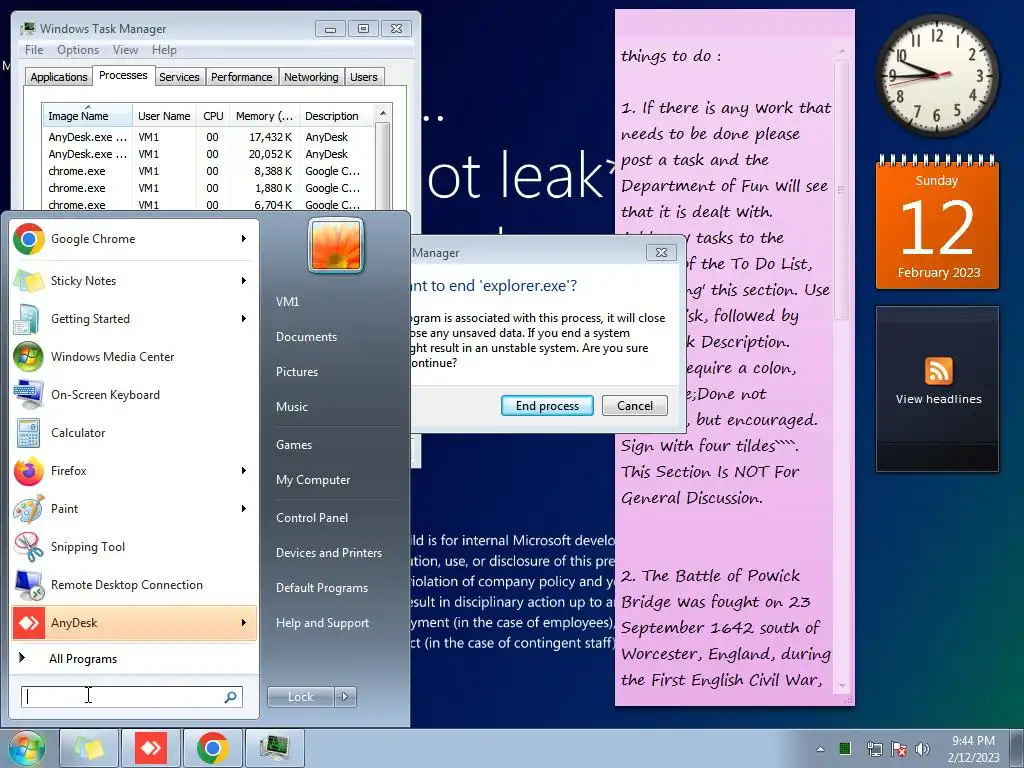Expand Sticky Notes jump list arrow

tap(244, 281)
